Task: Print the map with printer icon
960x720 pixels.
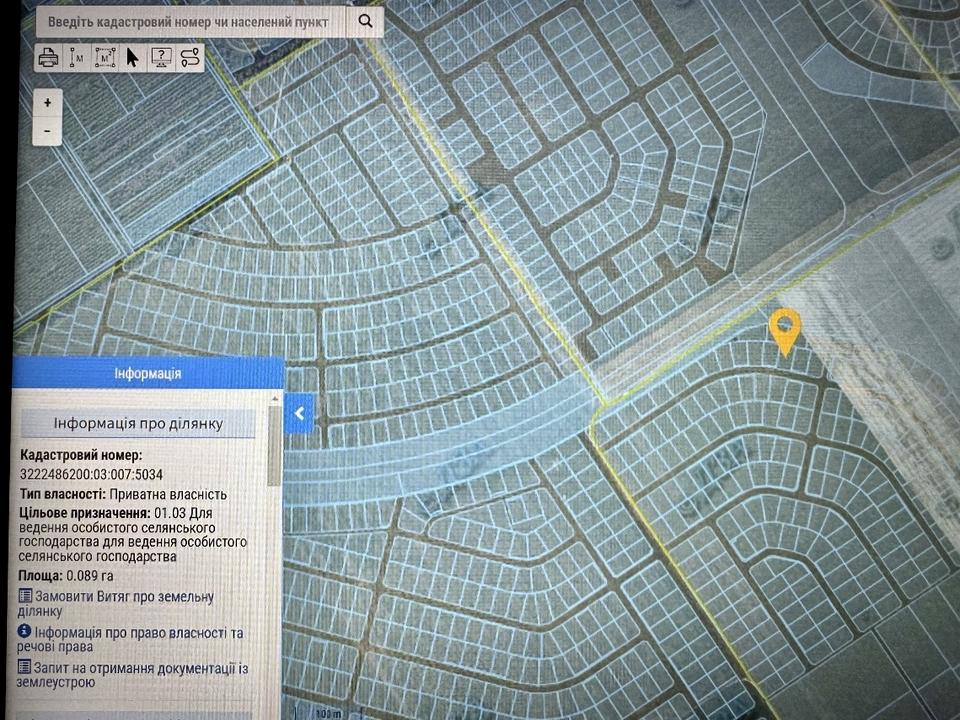Action: pos(48,58)
